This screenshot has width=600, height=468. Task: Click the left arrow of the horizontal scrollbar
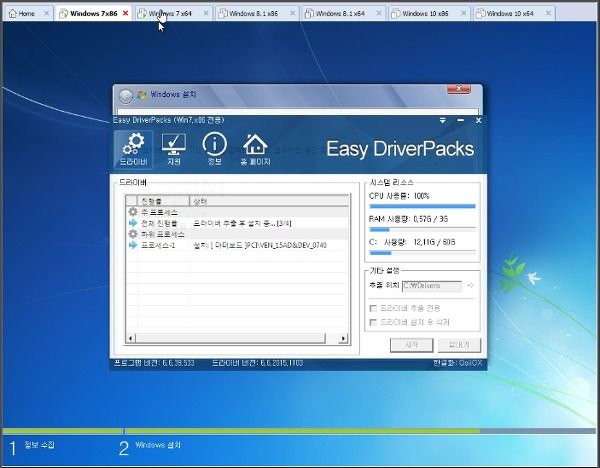pos(130,338)
